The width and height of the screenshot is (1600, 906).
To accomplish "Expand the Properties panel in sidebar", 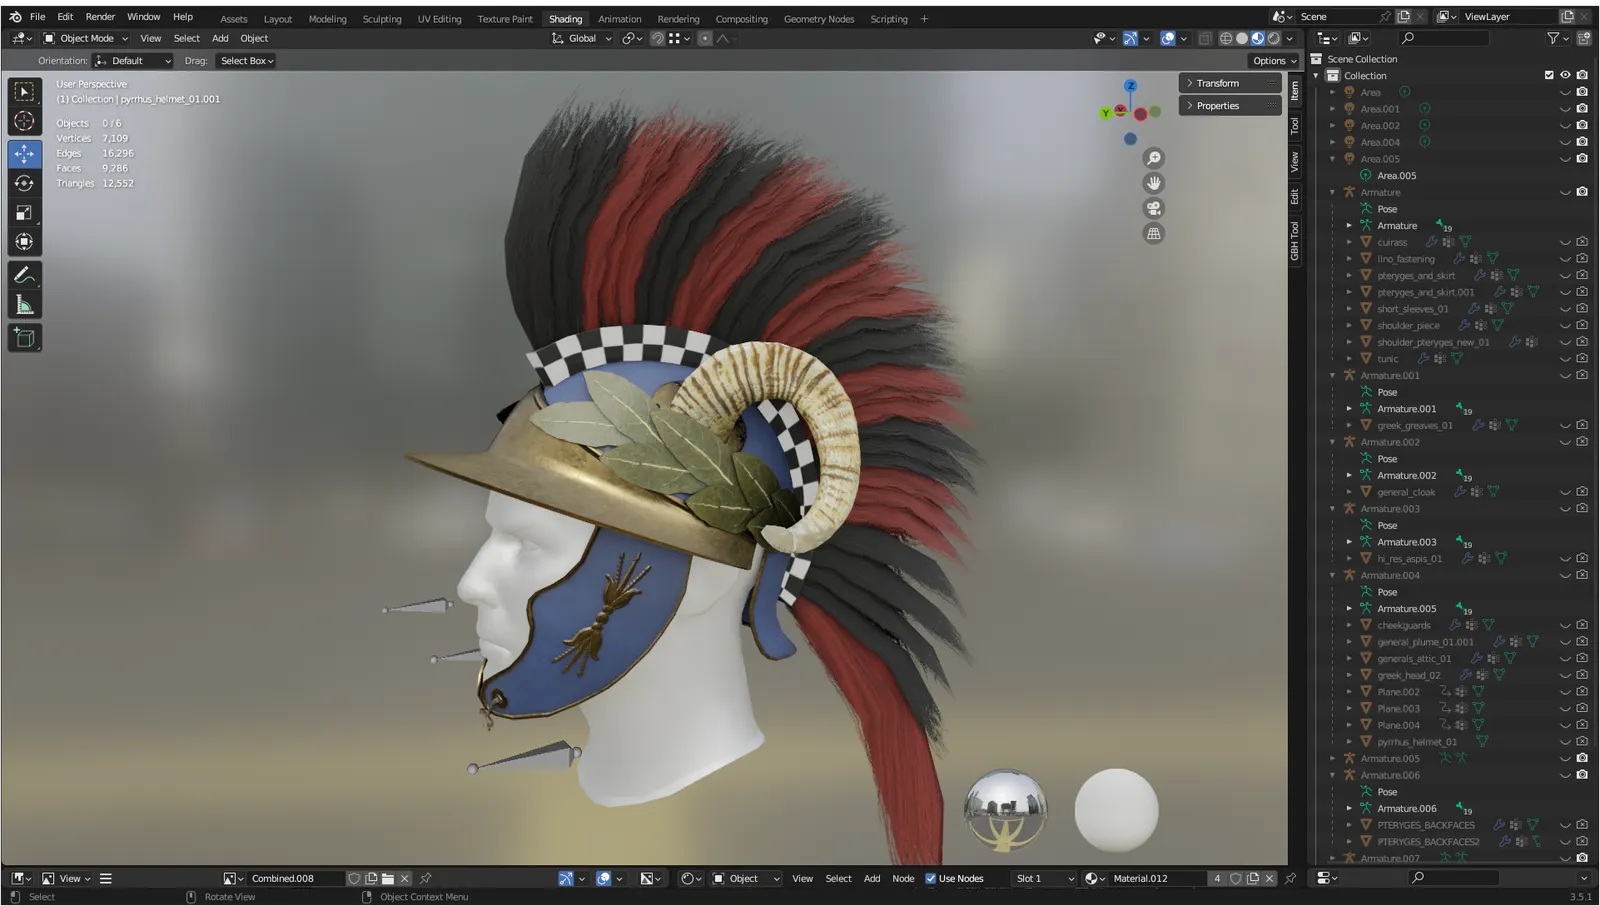I will pyautogui.click(x=1230, y=106).
